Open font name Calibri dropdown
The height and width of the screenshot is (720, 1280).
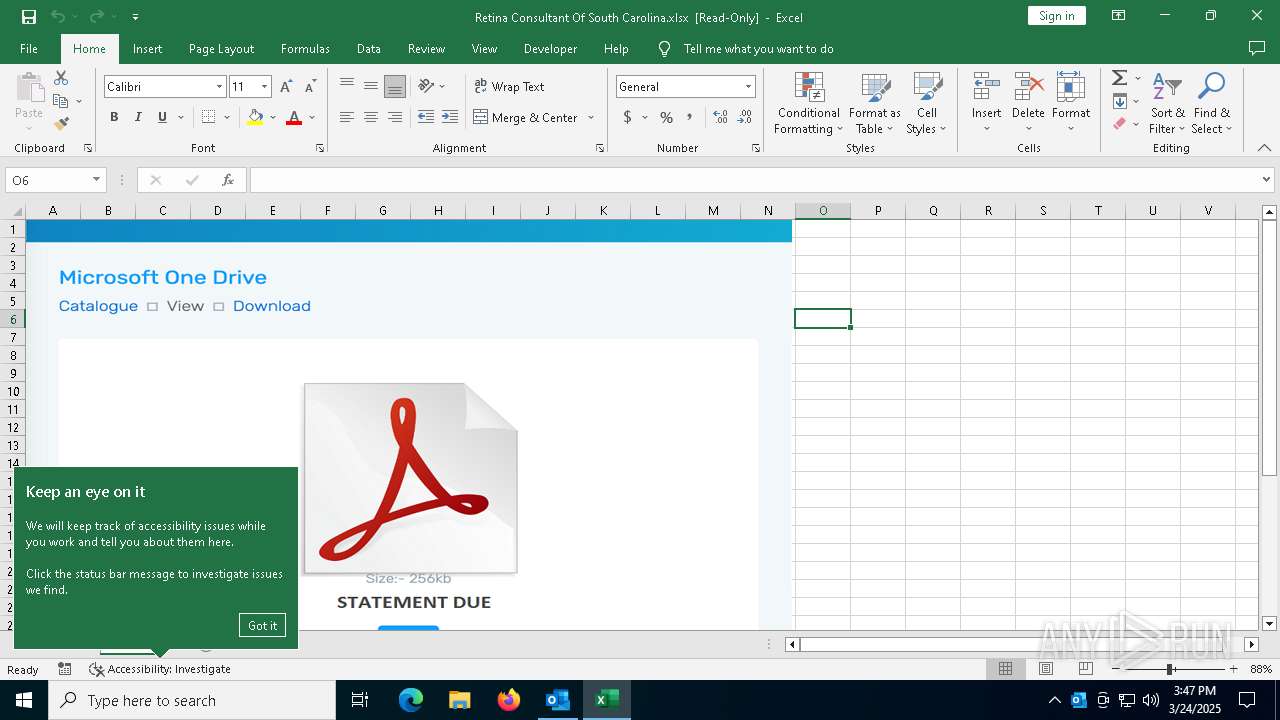pos(219,87)
